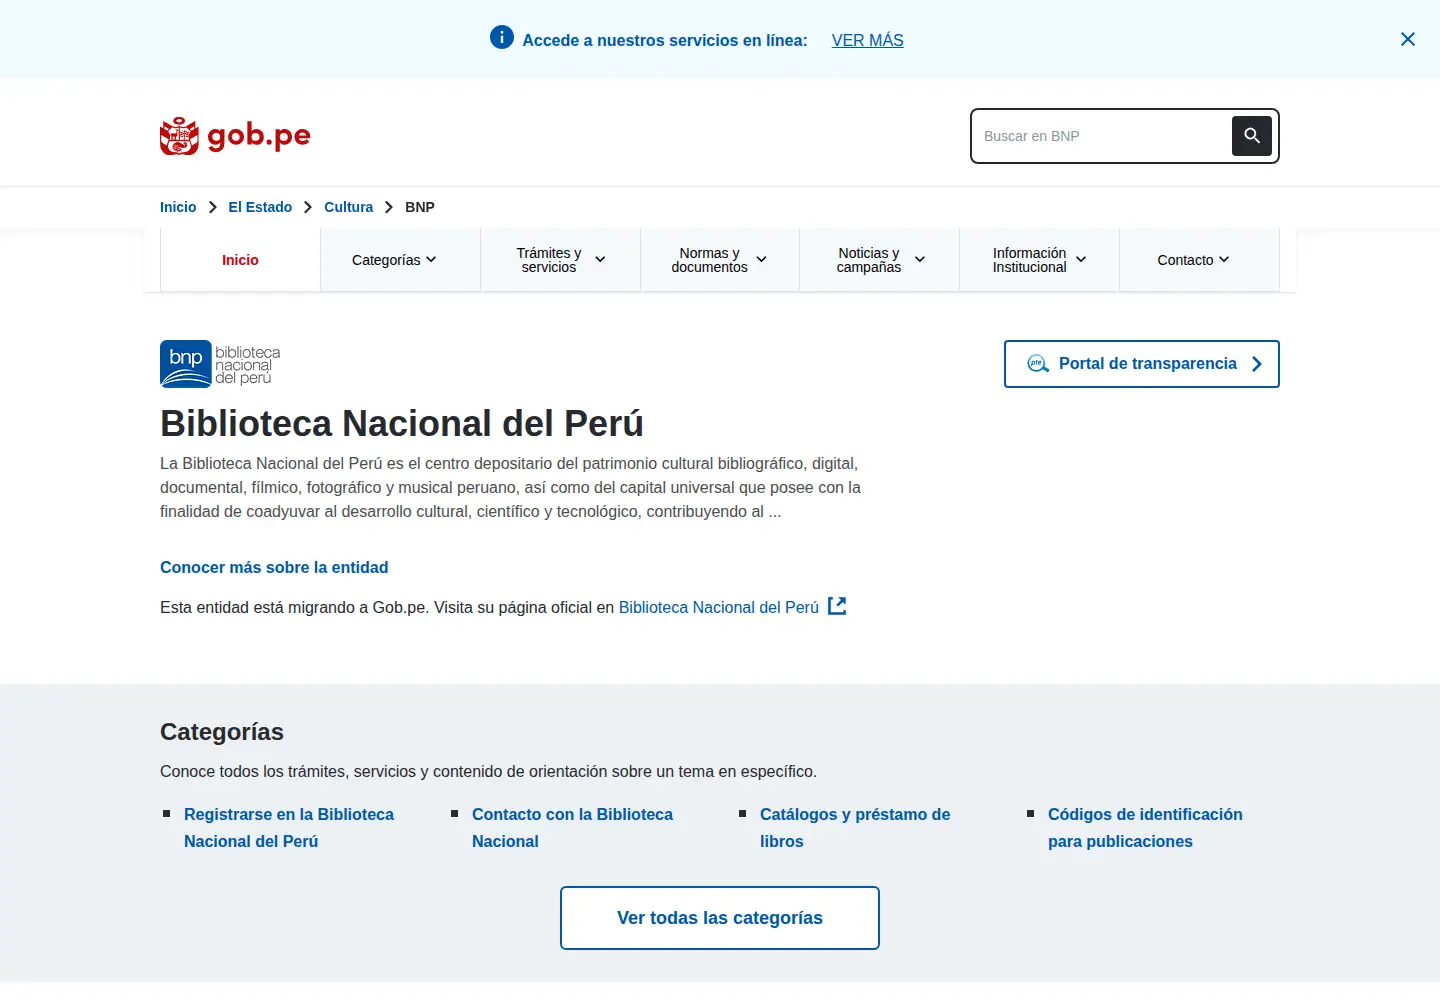The width and height of the screenshot is (1440, 1000).
Task: Expand the Noticias y campañas menu
Action: (880, 260)
